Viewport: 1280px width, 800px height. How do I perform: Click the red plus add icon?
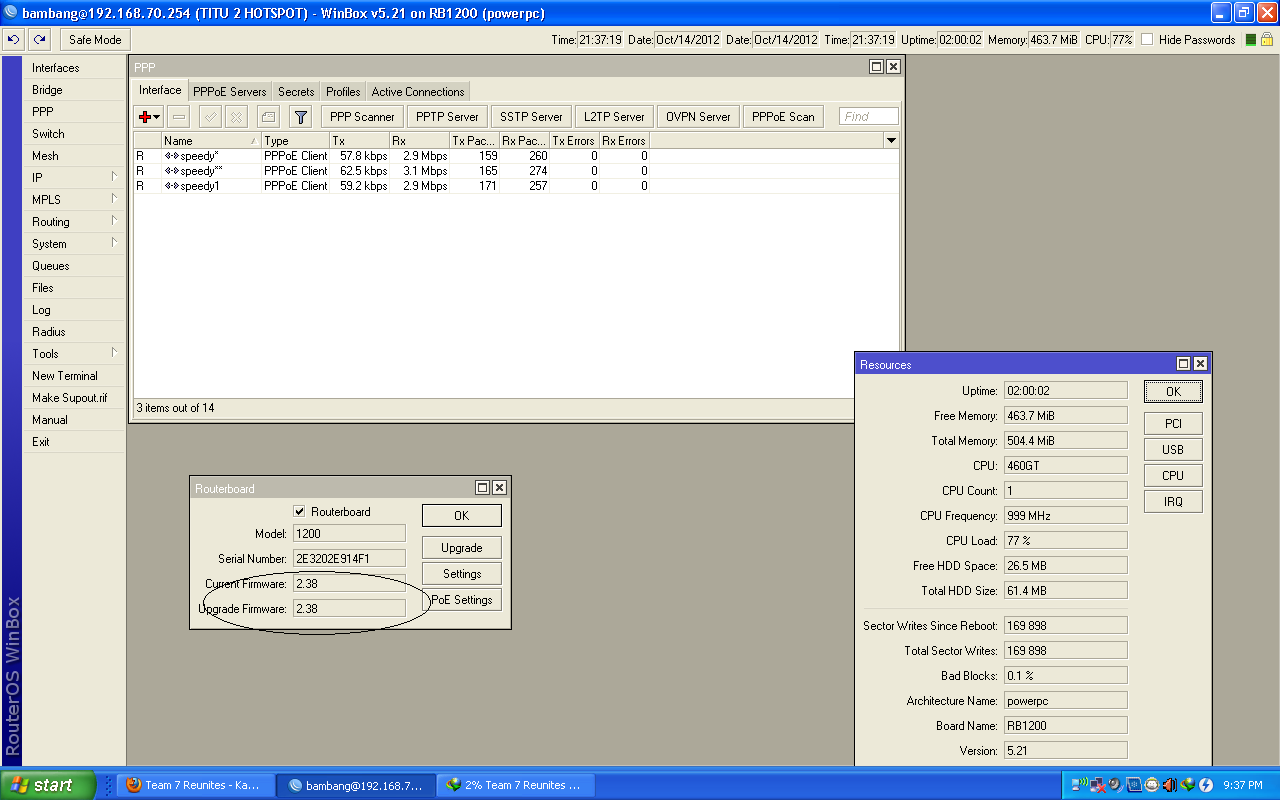(145, 117)
